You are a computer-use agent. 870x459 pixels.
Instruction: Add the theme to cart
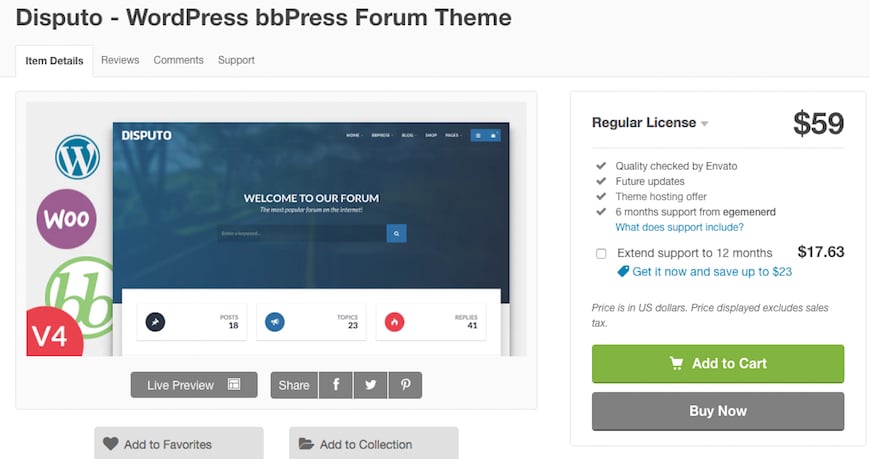tap(718, 364)
